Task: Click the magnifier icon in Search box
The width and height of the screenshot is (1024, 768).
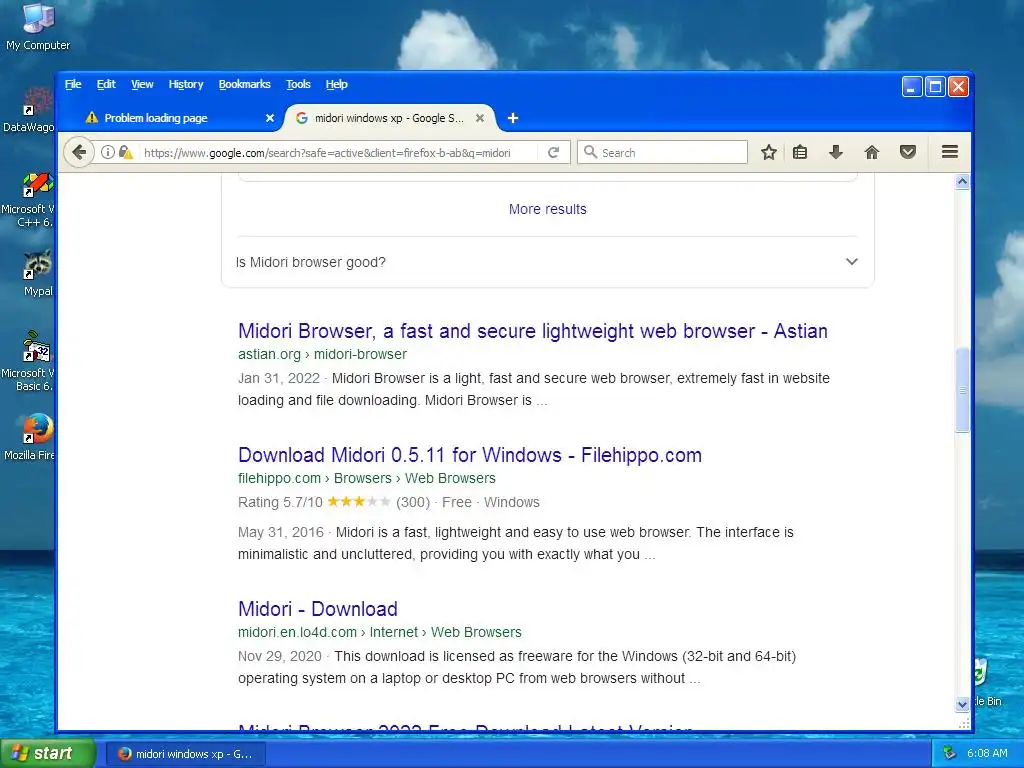Action: [x=590, y=152]
